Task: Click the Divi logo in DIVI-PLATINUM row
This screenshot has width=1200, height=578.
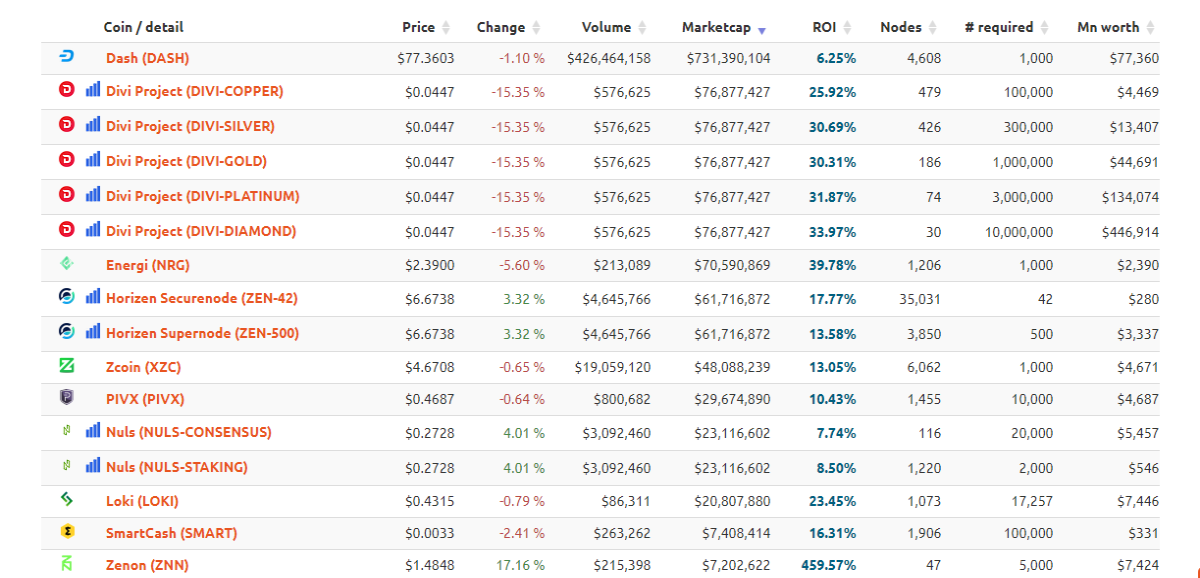Action: pyautogui.click(x=67, y=195)
